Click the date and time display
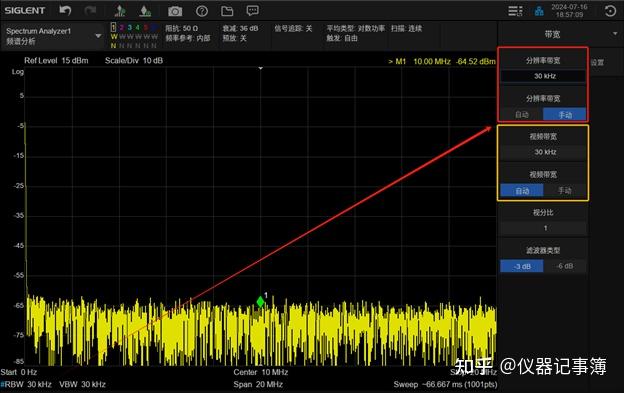This screenshot has width=624, height=393. 569,11
